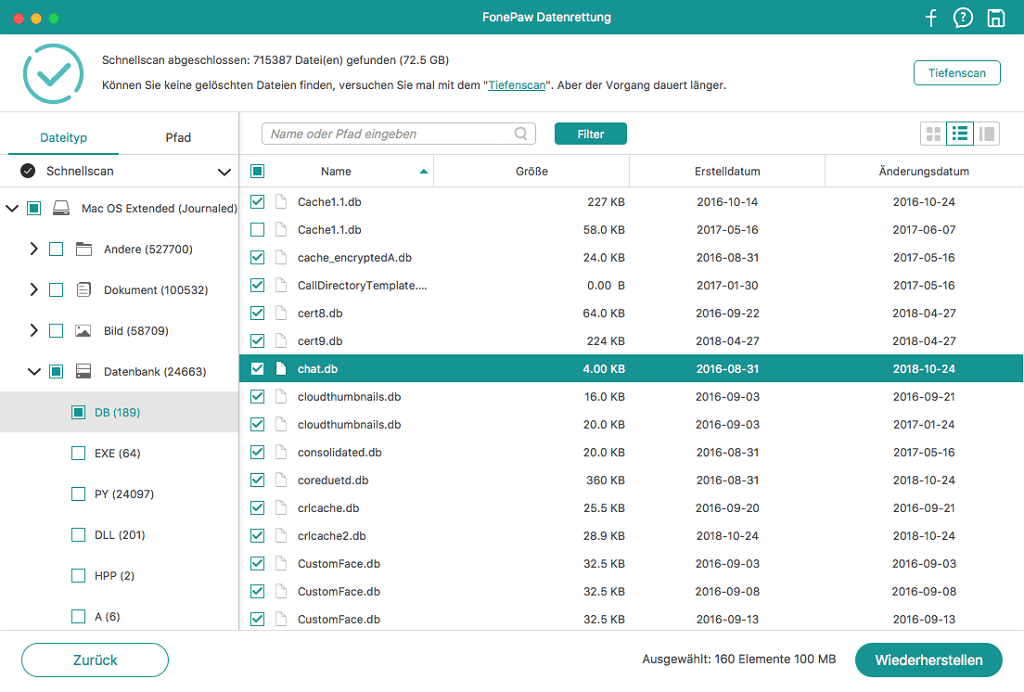Sort by Größe column header
Image resolution: width=1024 pixels, height=692 pixels.
(x=532, y=172)
